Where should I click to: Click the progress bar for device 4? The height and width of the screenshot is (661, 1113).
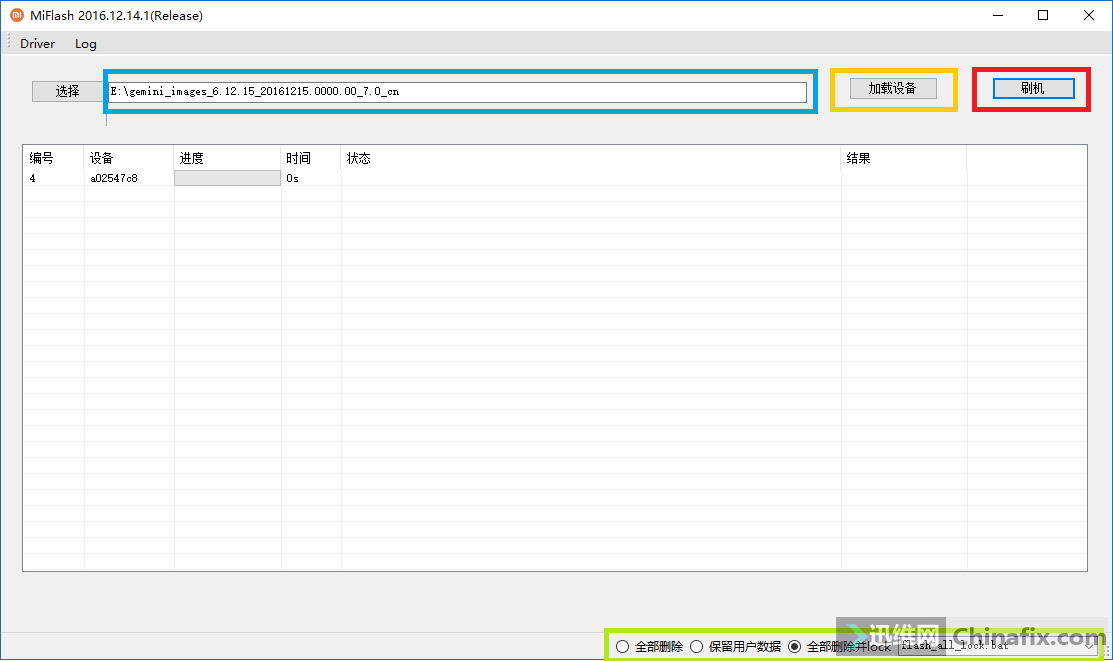pyautogui.click(x=227, y=178)
